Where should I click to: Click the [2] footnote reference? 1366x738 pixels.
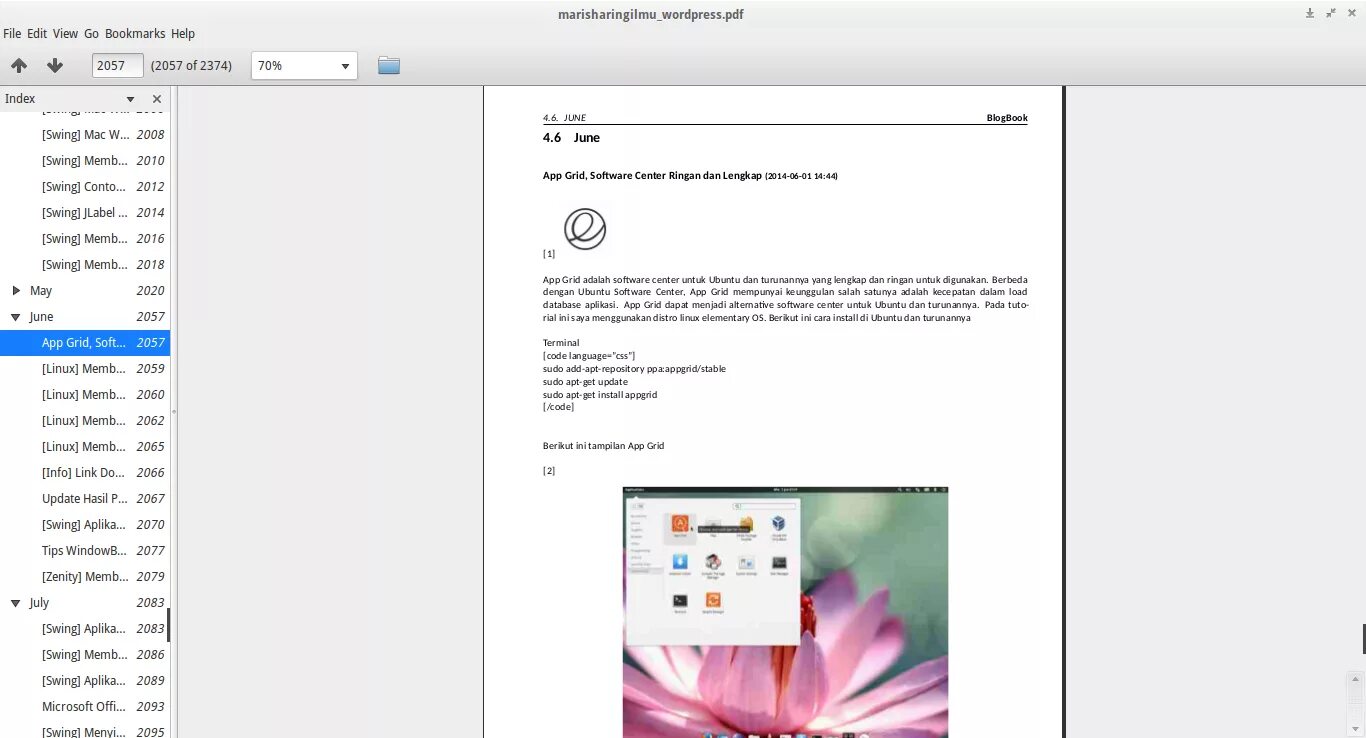pyautogui.click(x=549, y=471)
